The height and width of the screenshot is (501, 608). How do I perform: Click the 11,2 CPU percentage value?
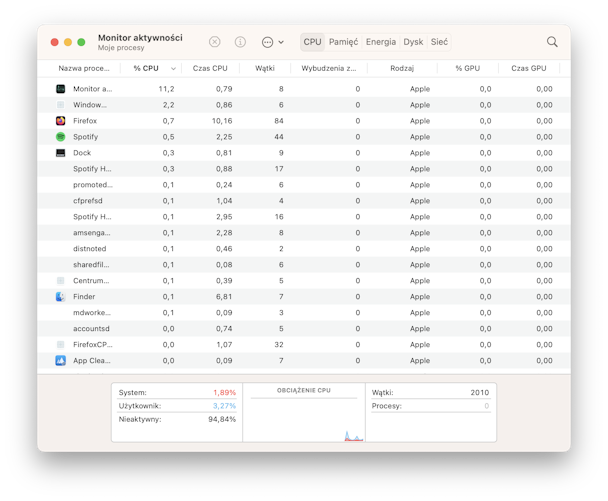point(166,89)
